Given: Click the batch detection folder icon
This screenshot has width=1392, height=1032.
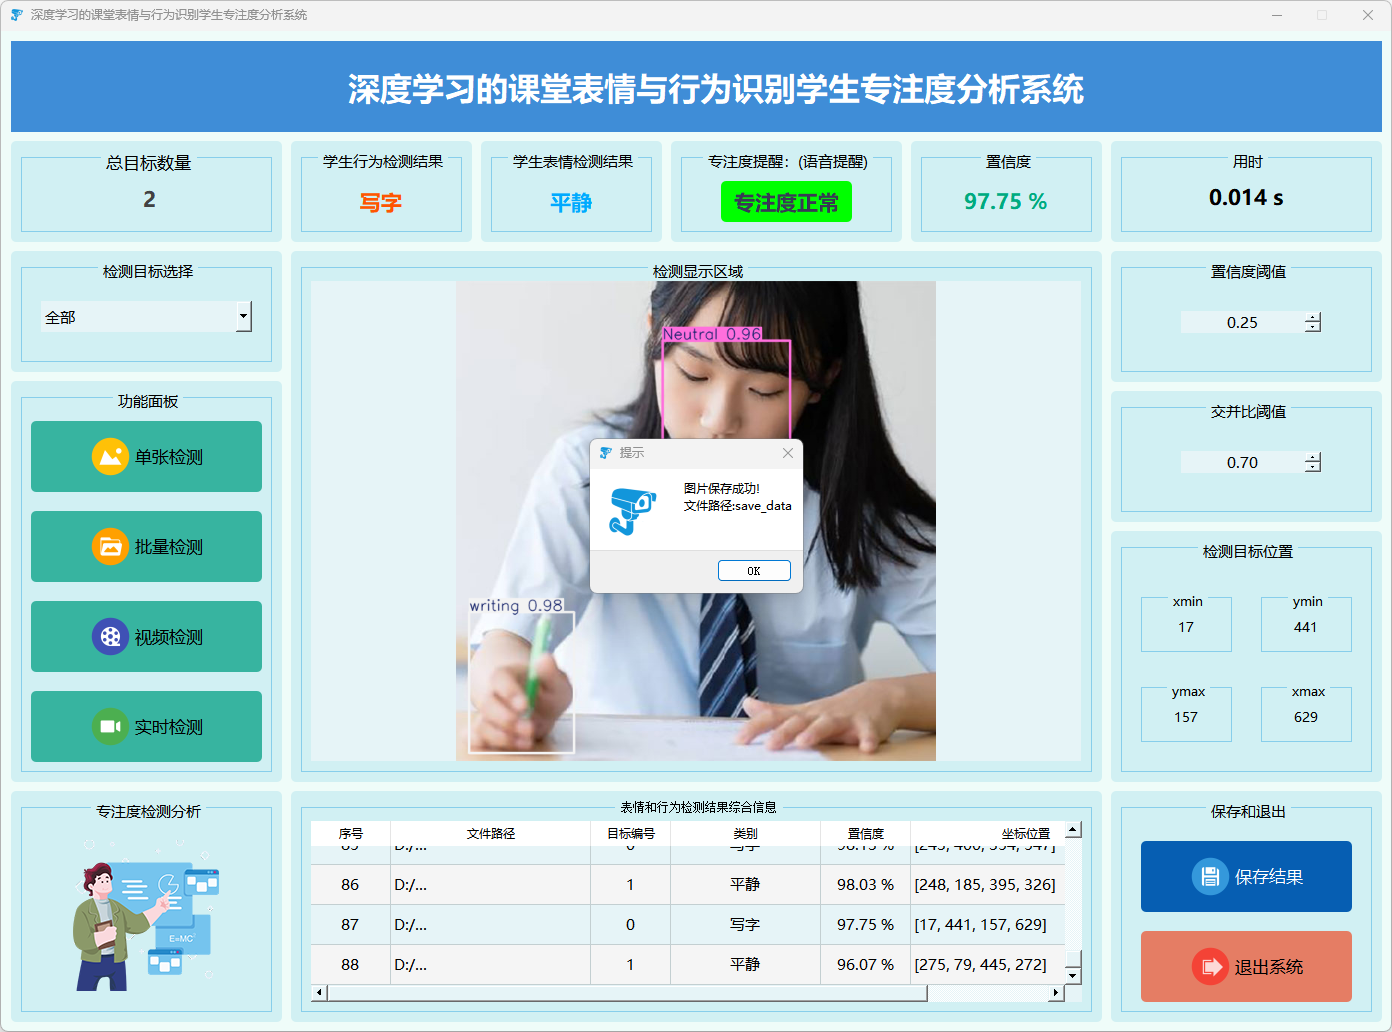Looking at the screenshot, I should (x=110, y=547).
